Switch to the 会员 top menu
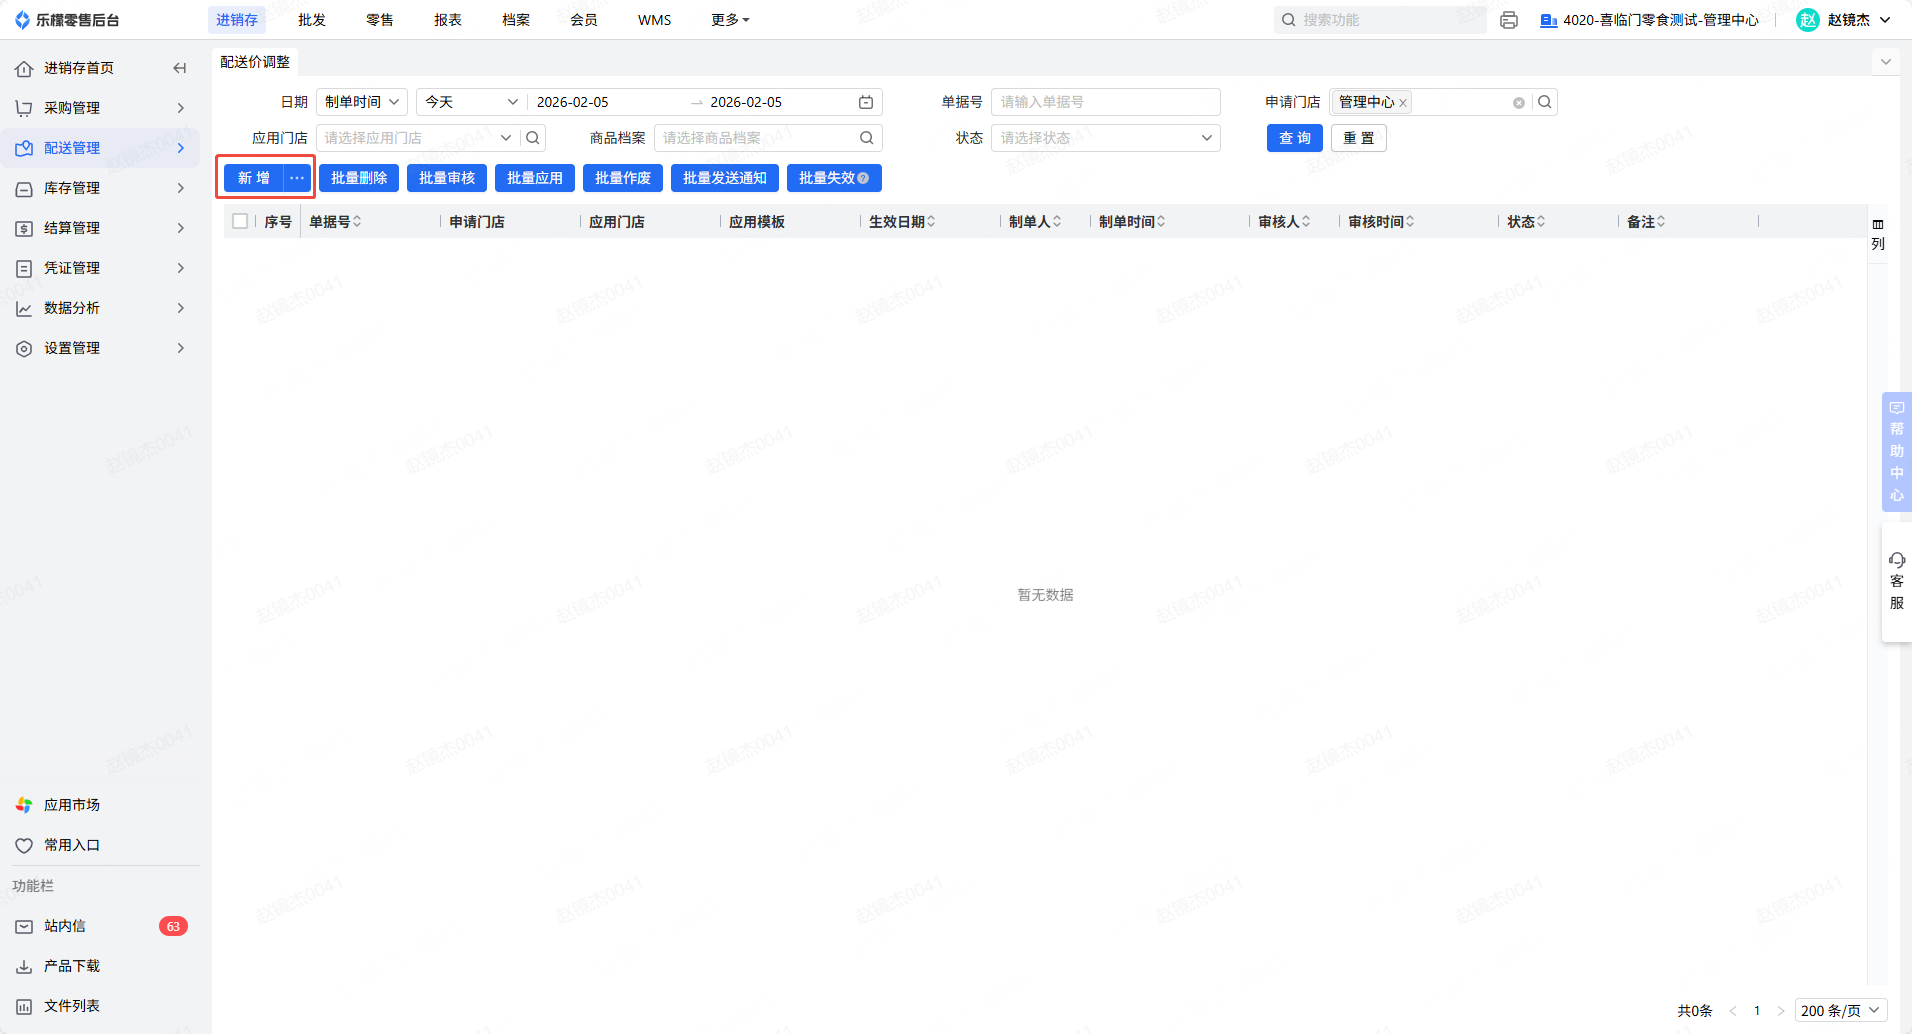 [x=584, y=20]
